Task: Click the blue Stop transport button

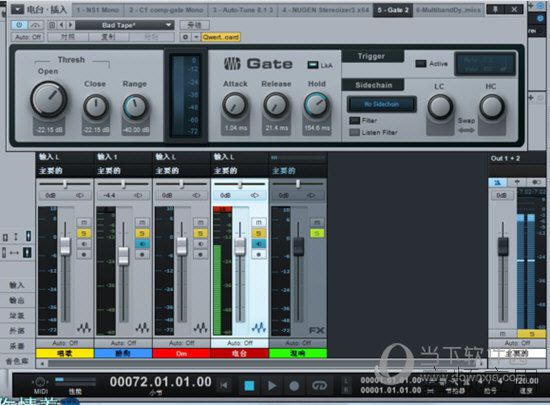Action: pyautogui.click(x=249, y=386)
